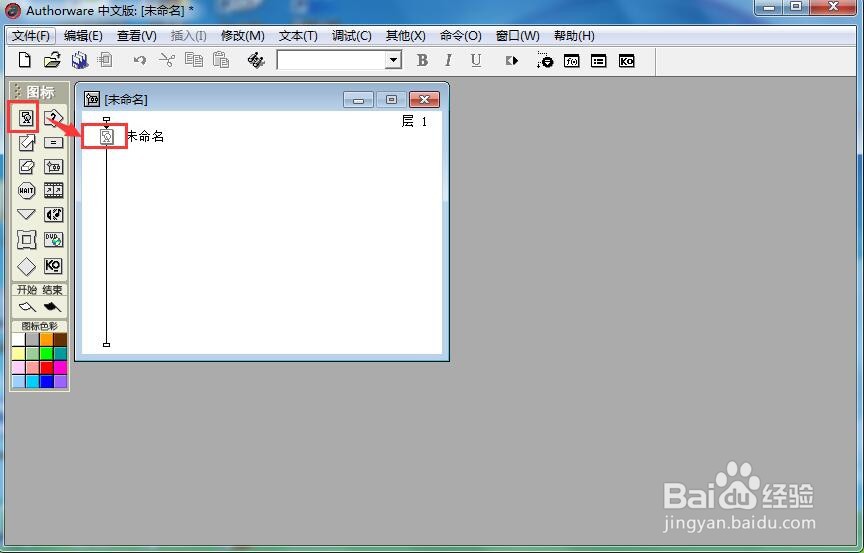Open the Functions window icon
Viewport: 864px width, 553px height.
(571, 61)
